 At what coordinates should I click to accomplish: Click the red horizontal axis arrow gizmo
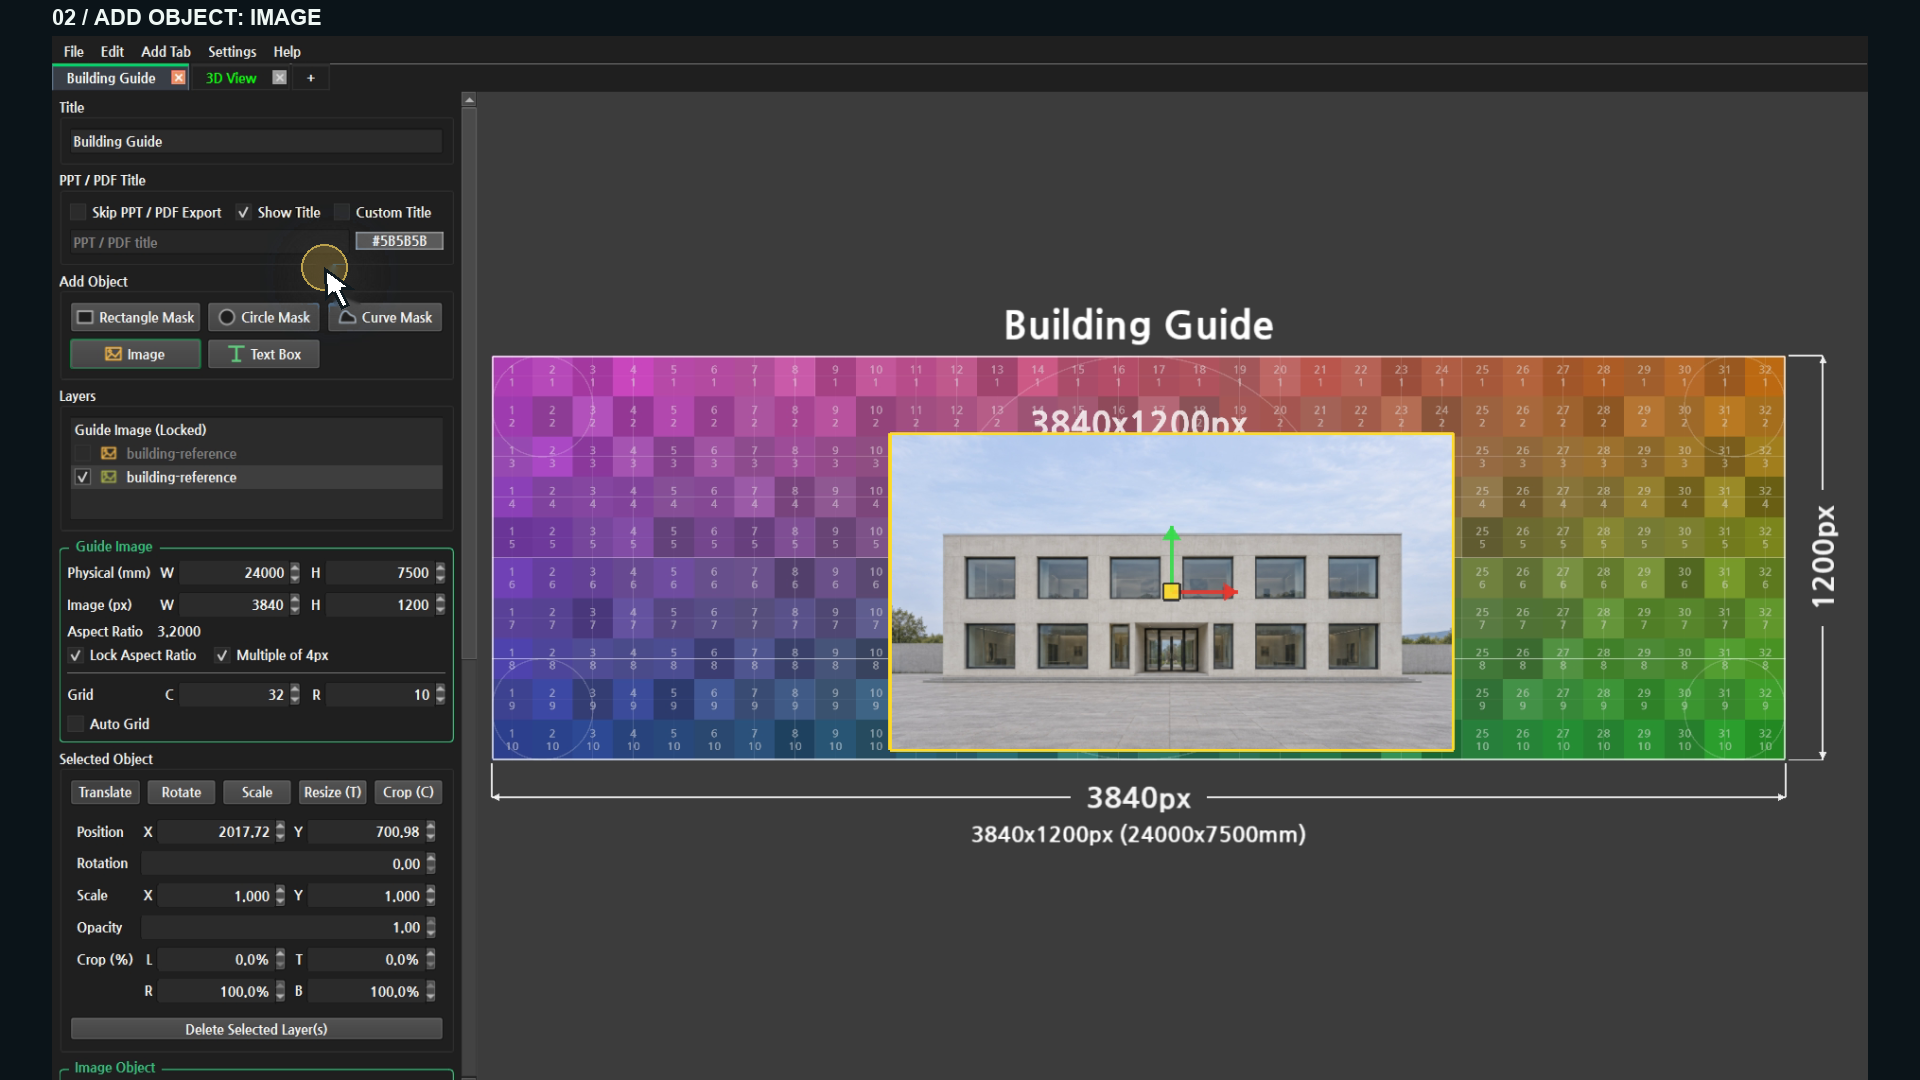[1210, 592]
